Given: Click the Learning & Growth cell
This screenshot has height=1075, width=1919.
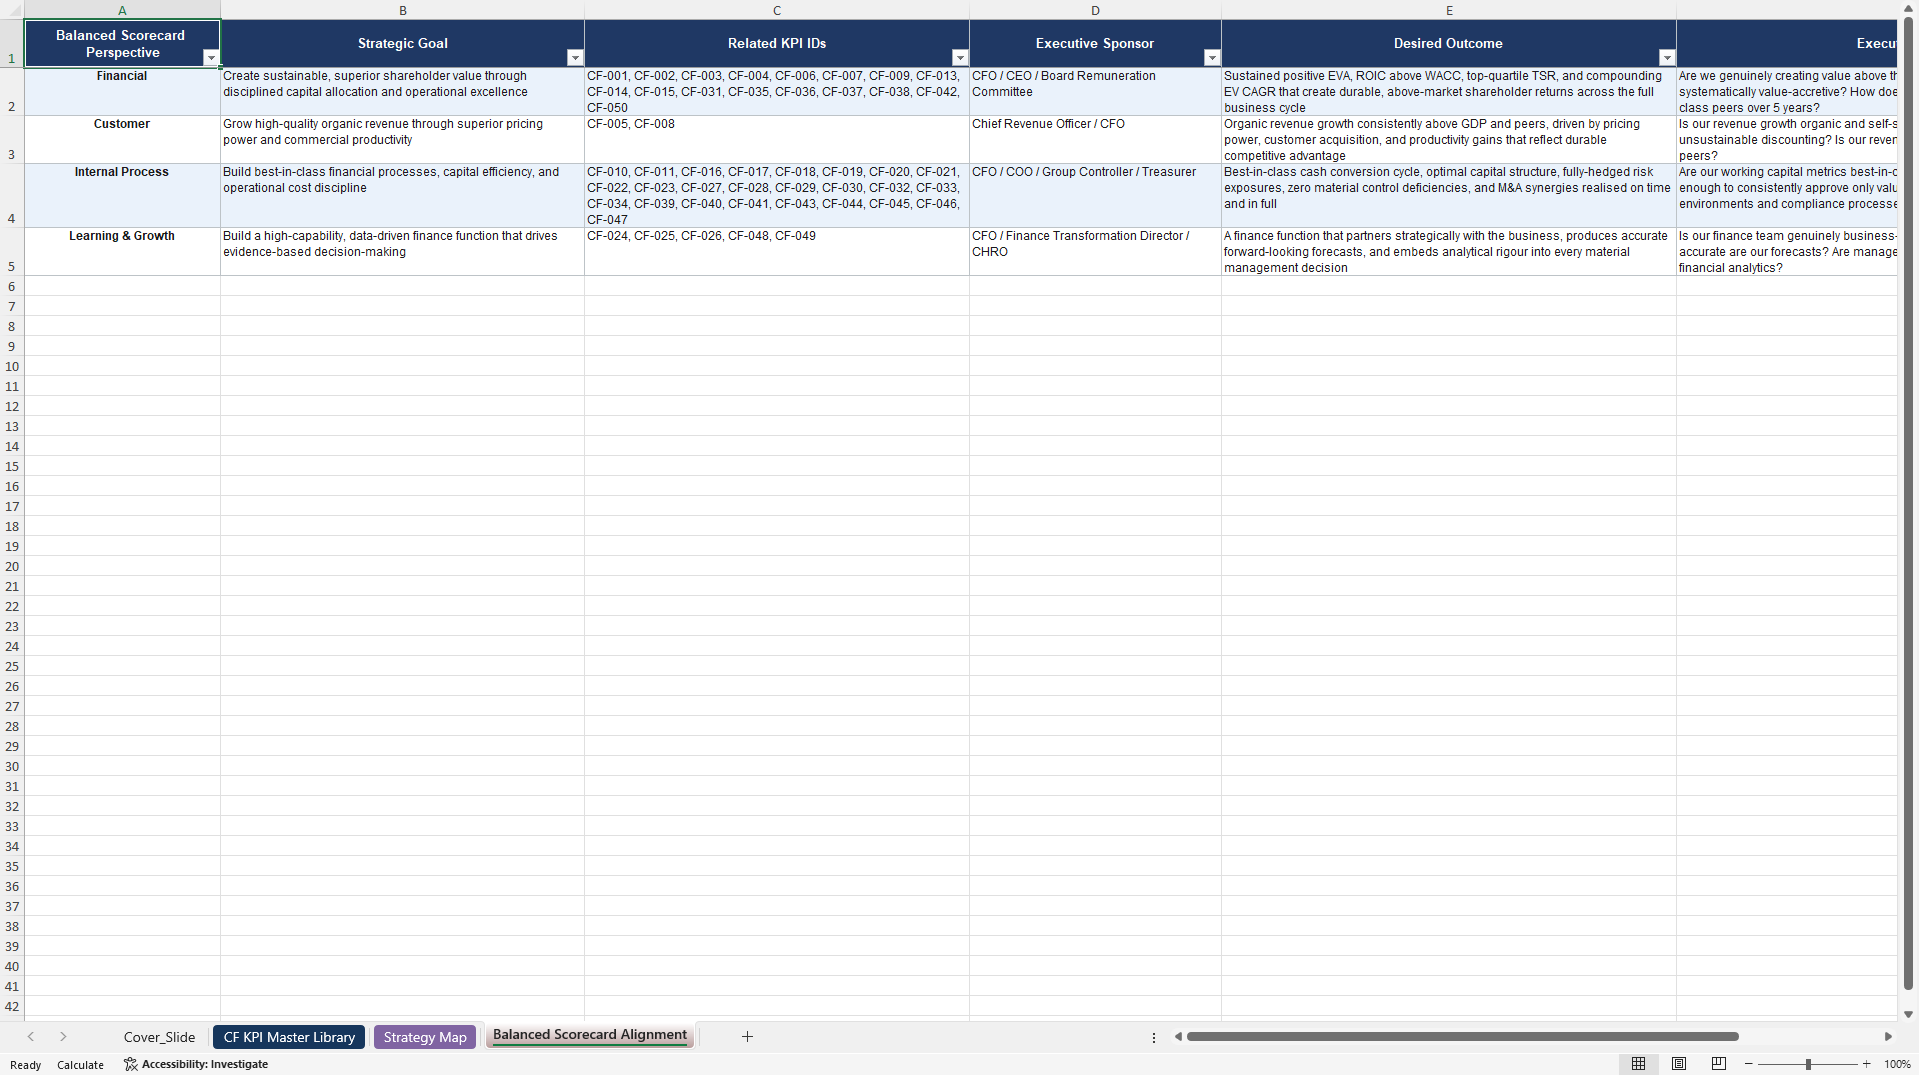Looking at the screenshot, I should [122, 252].
